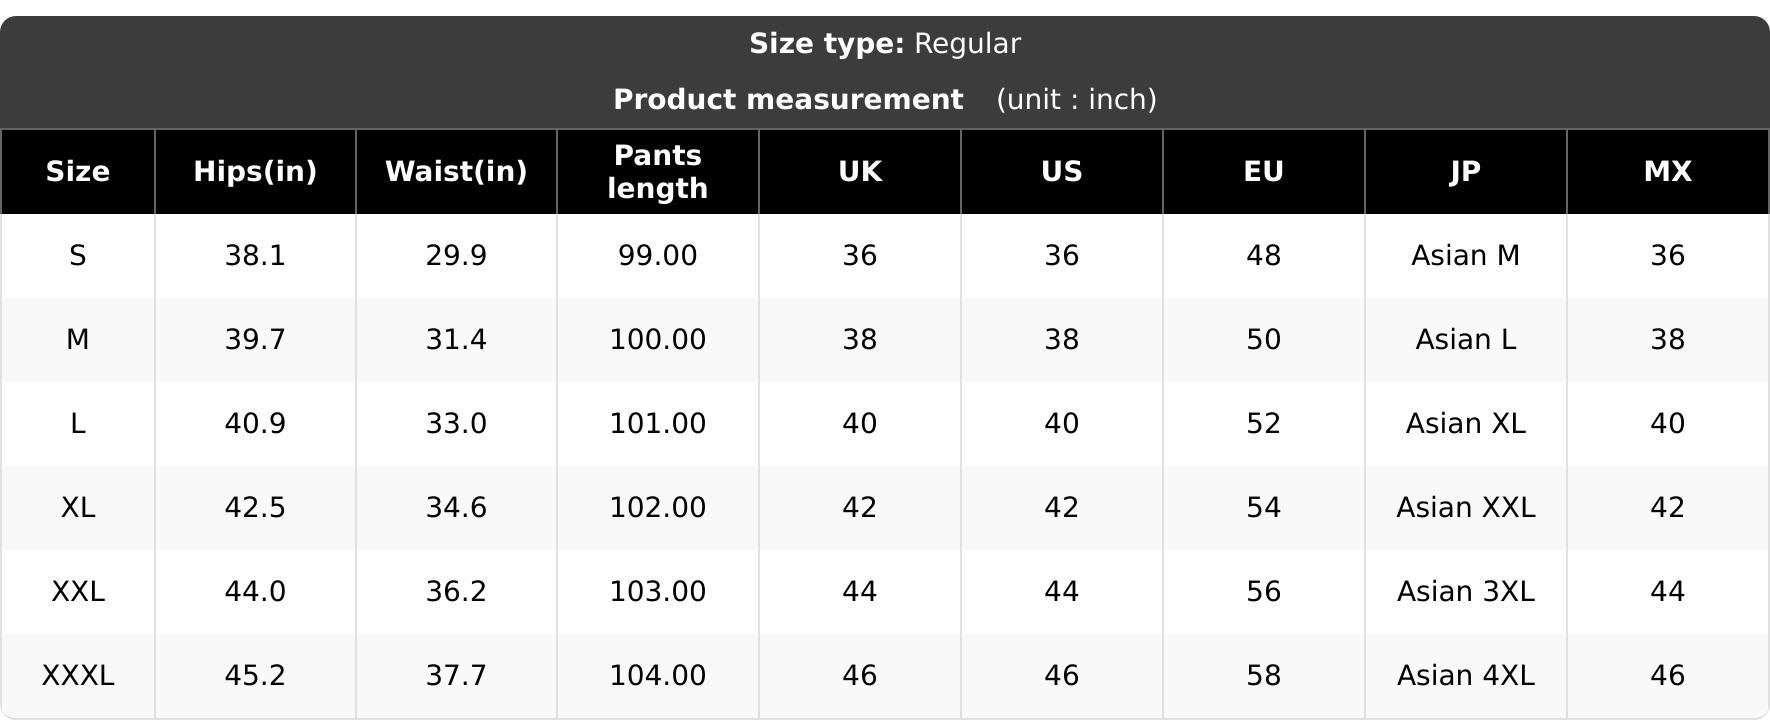
Task: Select the EU column header
Action: point(1264,172)
